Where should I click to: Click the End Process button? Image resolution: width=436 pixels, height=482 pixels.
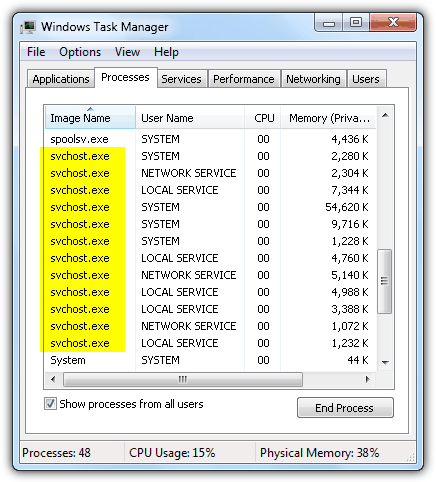tap(345, 407)
